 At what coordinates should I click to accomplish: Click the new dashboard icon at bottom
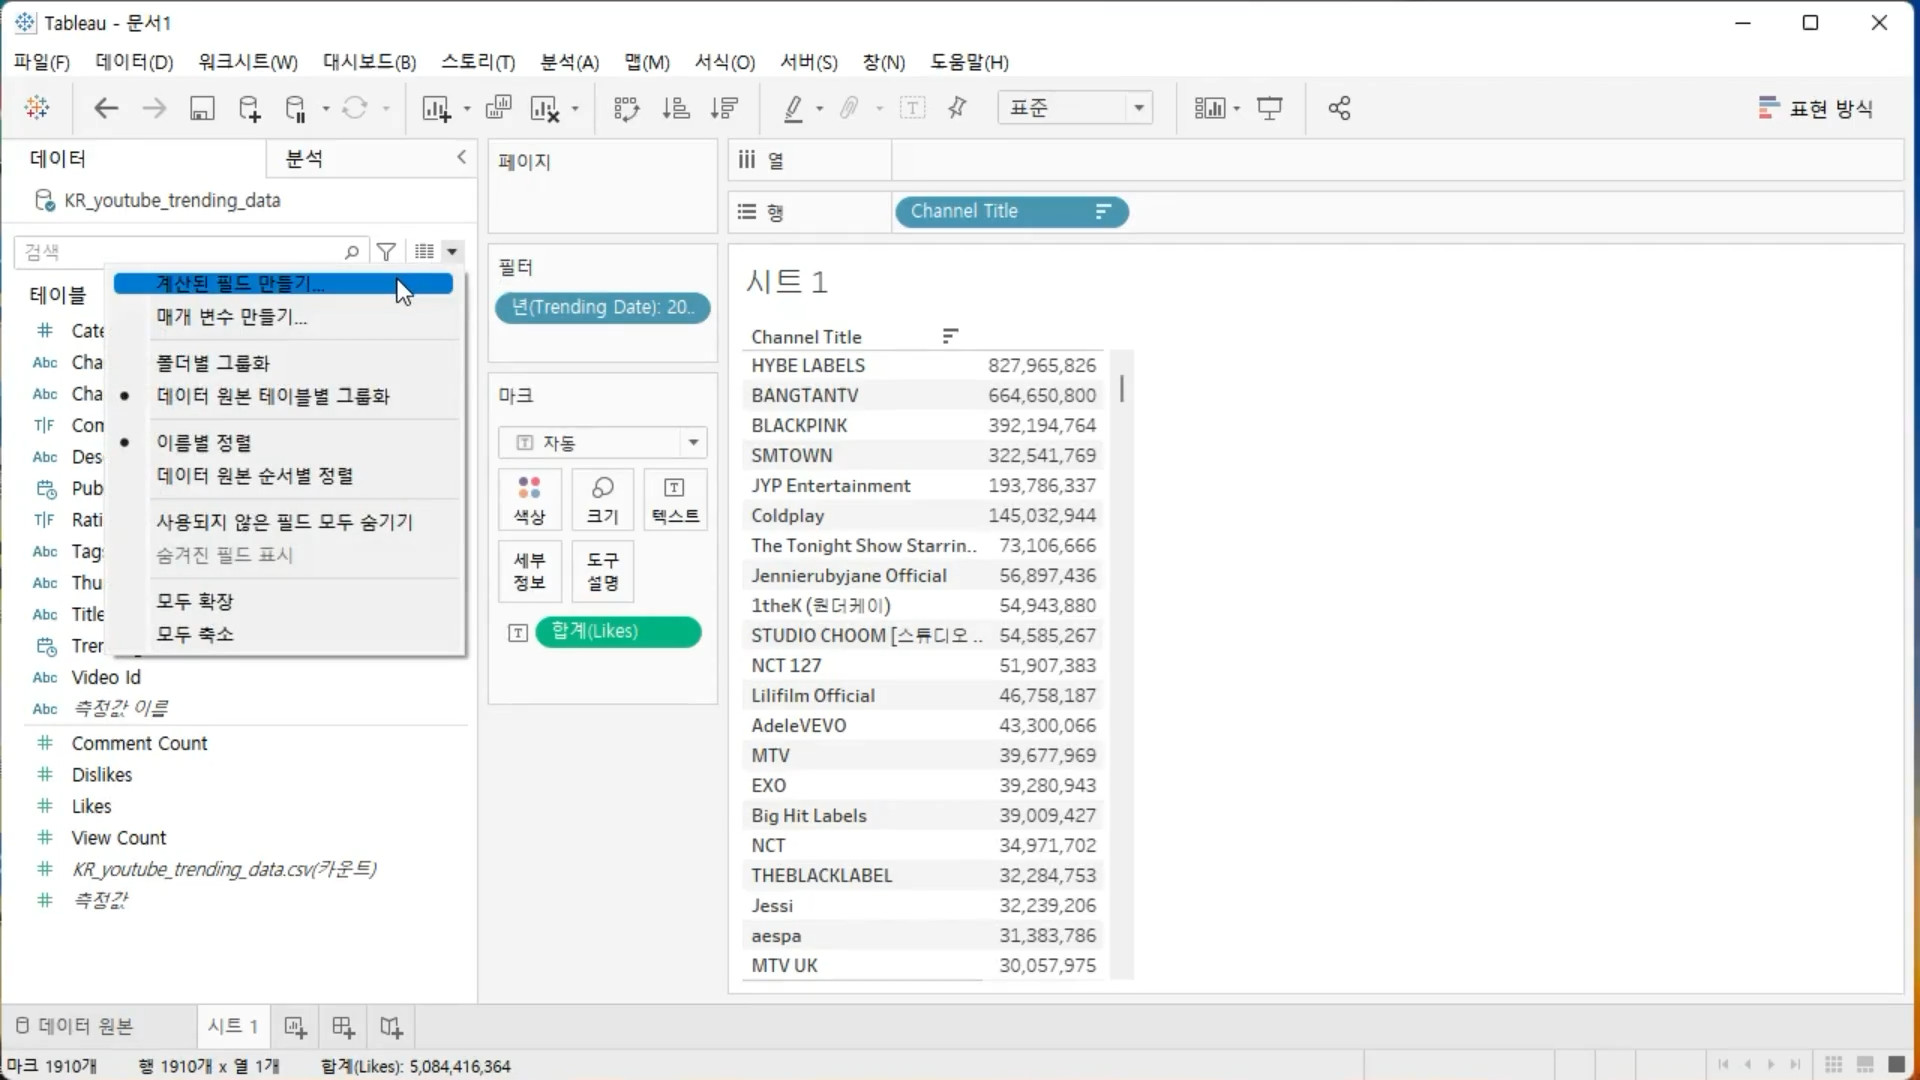[x=343, y=1027]
